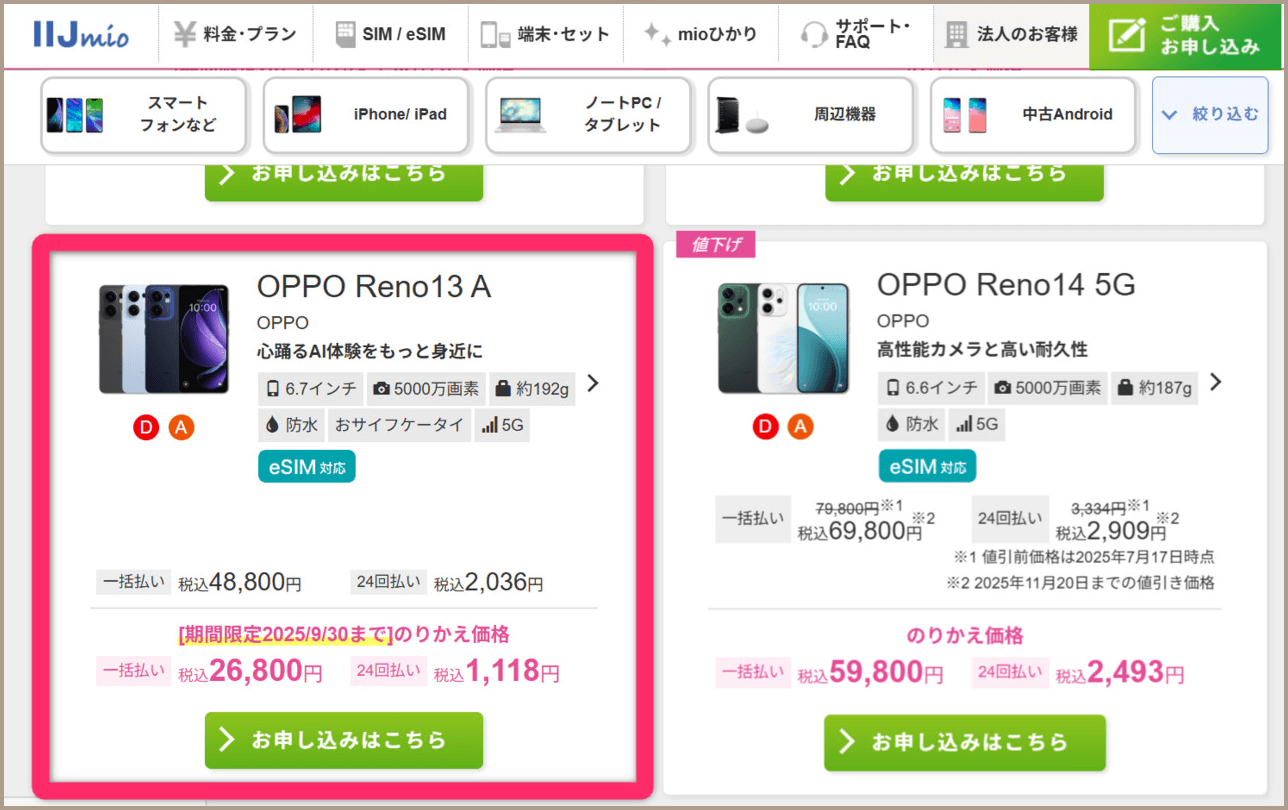The image size is (1288, 810).
Task: Expand OPPO Reno14 5G spec arrow
Action: pos(1216,381)
